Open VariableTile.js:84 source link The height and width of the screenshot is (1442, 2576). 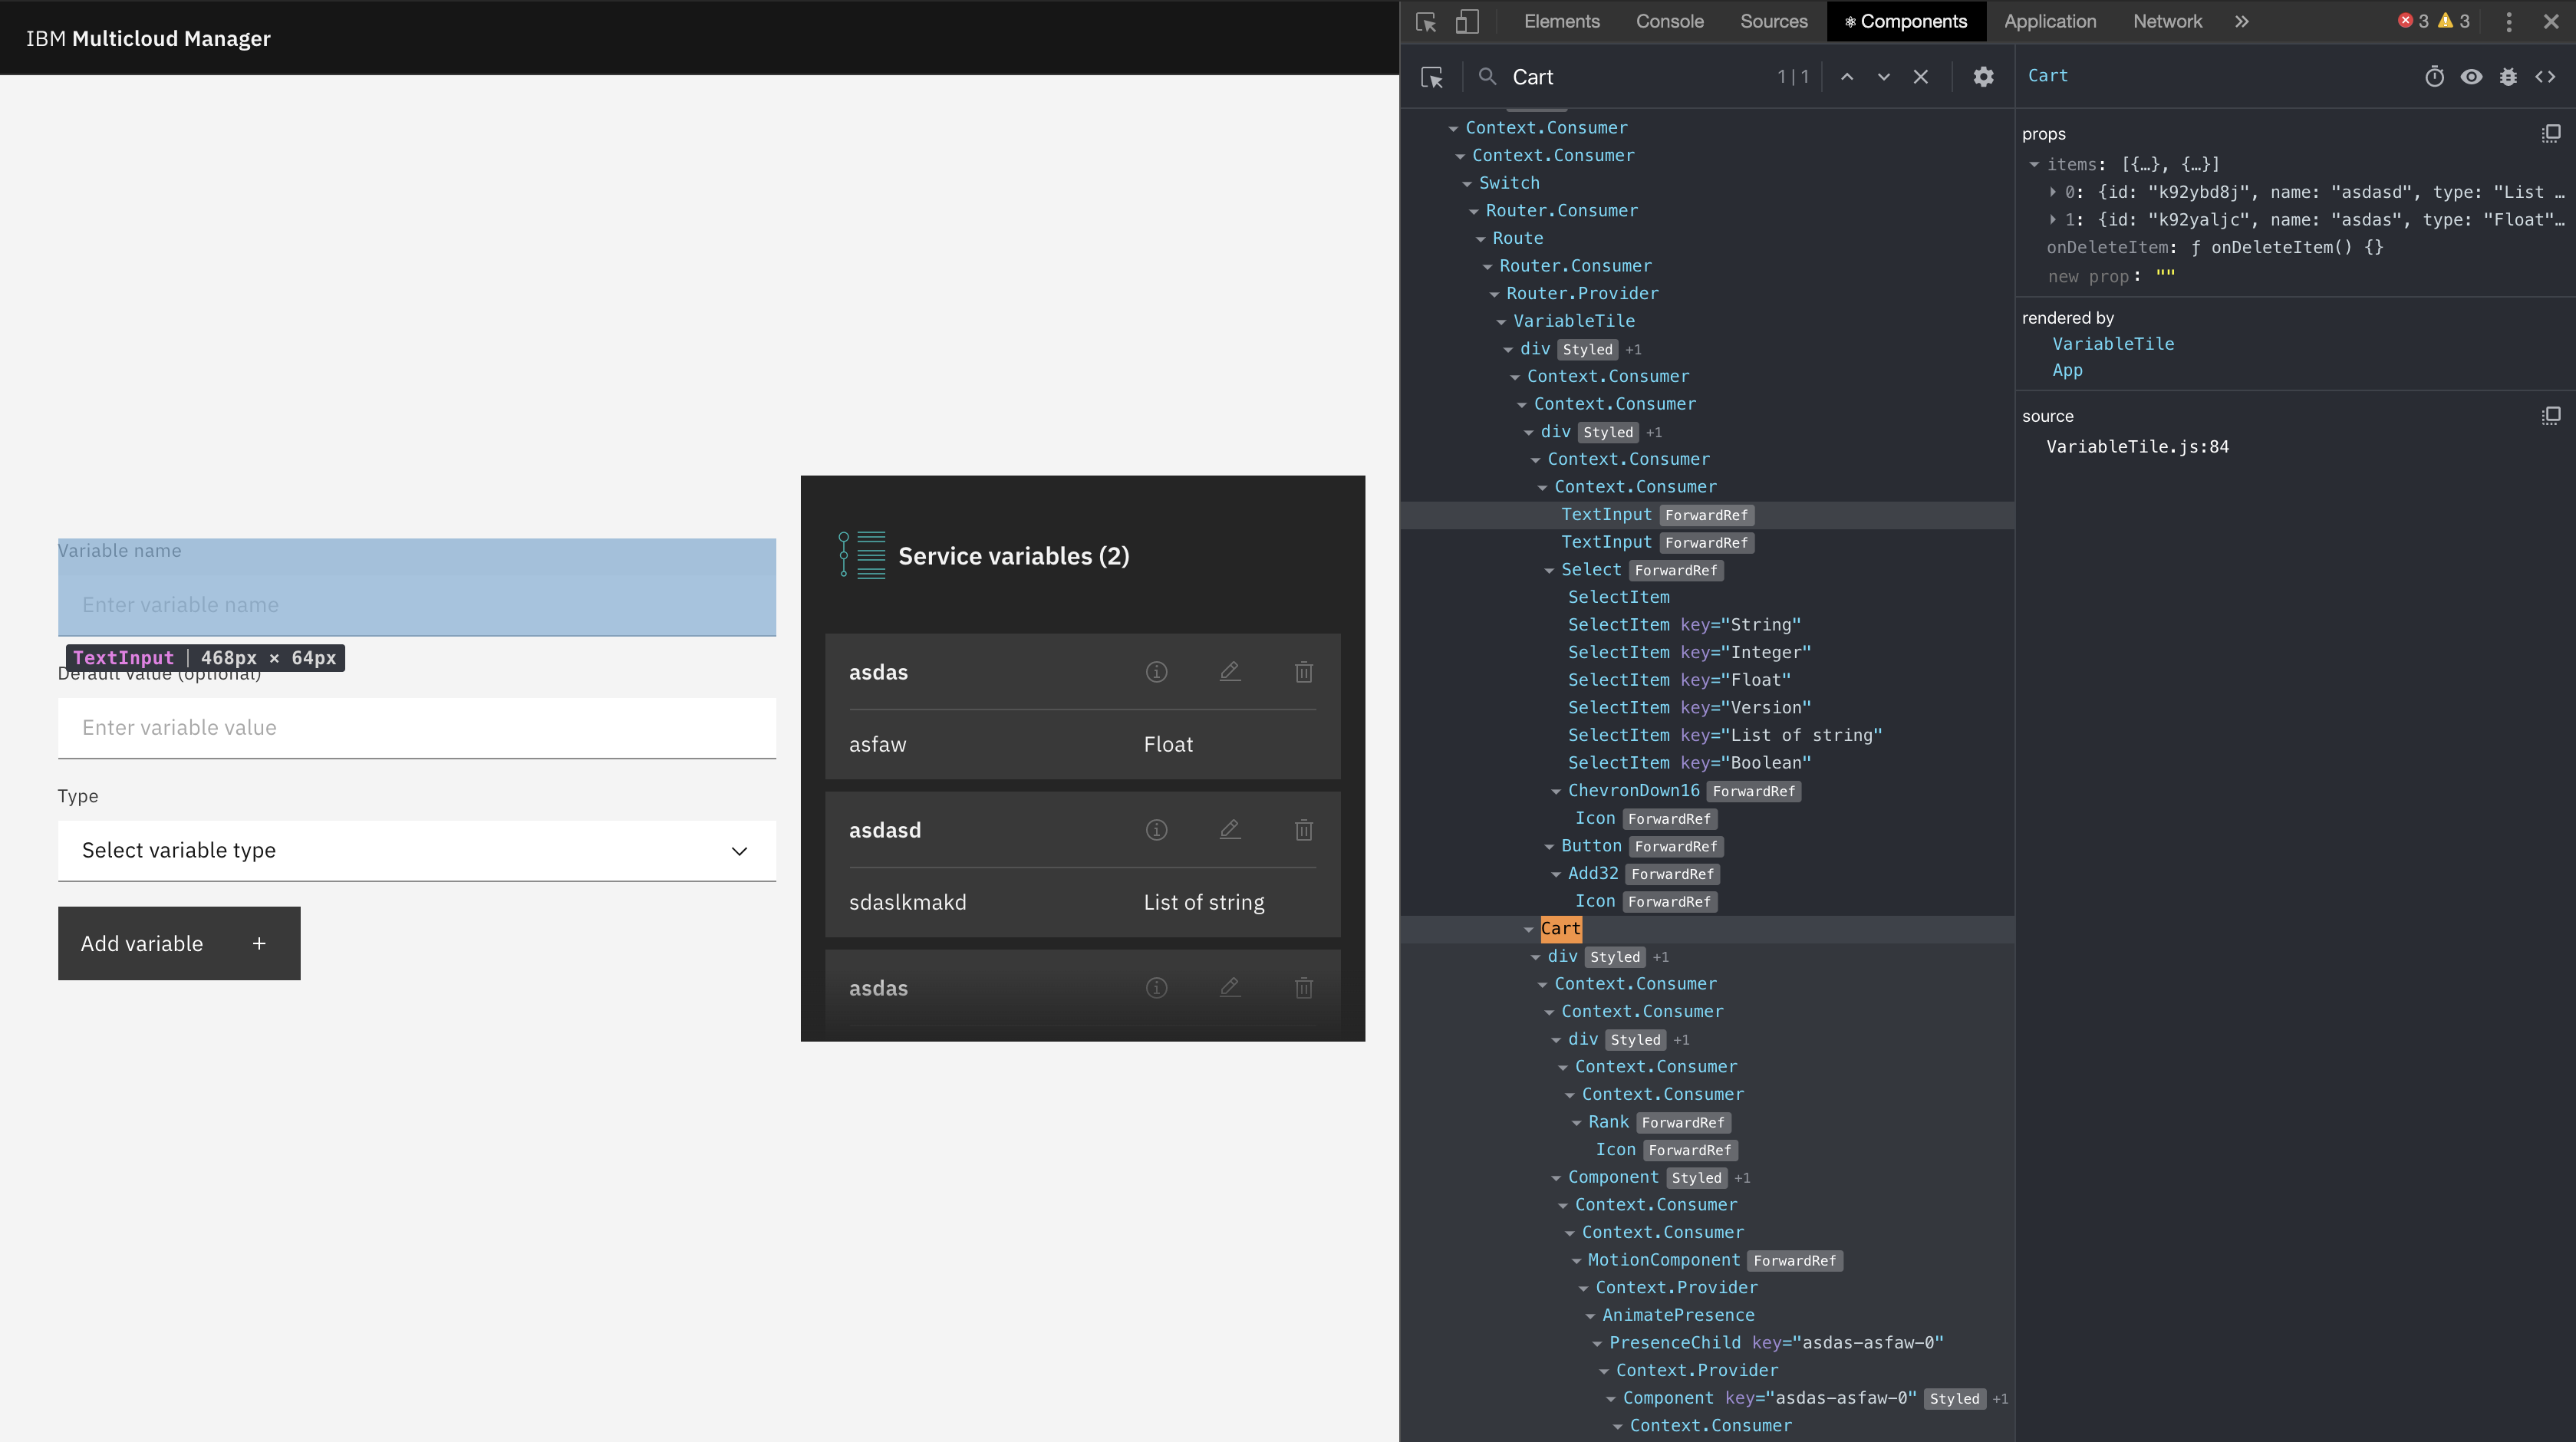coord(2138,447)
